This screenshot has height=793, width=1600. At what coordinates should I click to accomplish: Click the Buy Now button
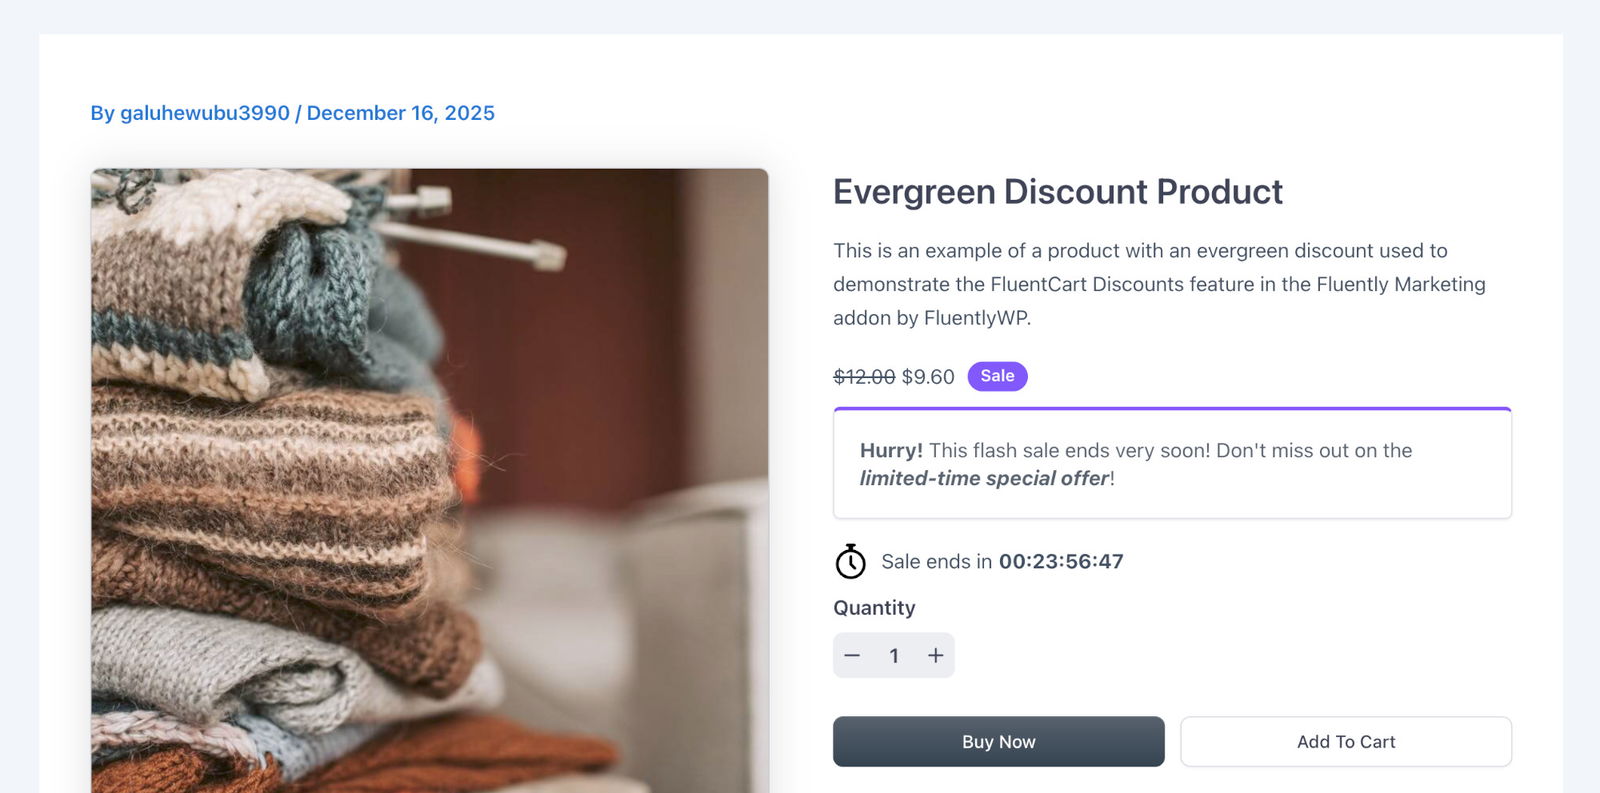pos(998,741)
